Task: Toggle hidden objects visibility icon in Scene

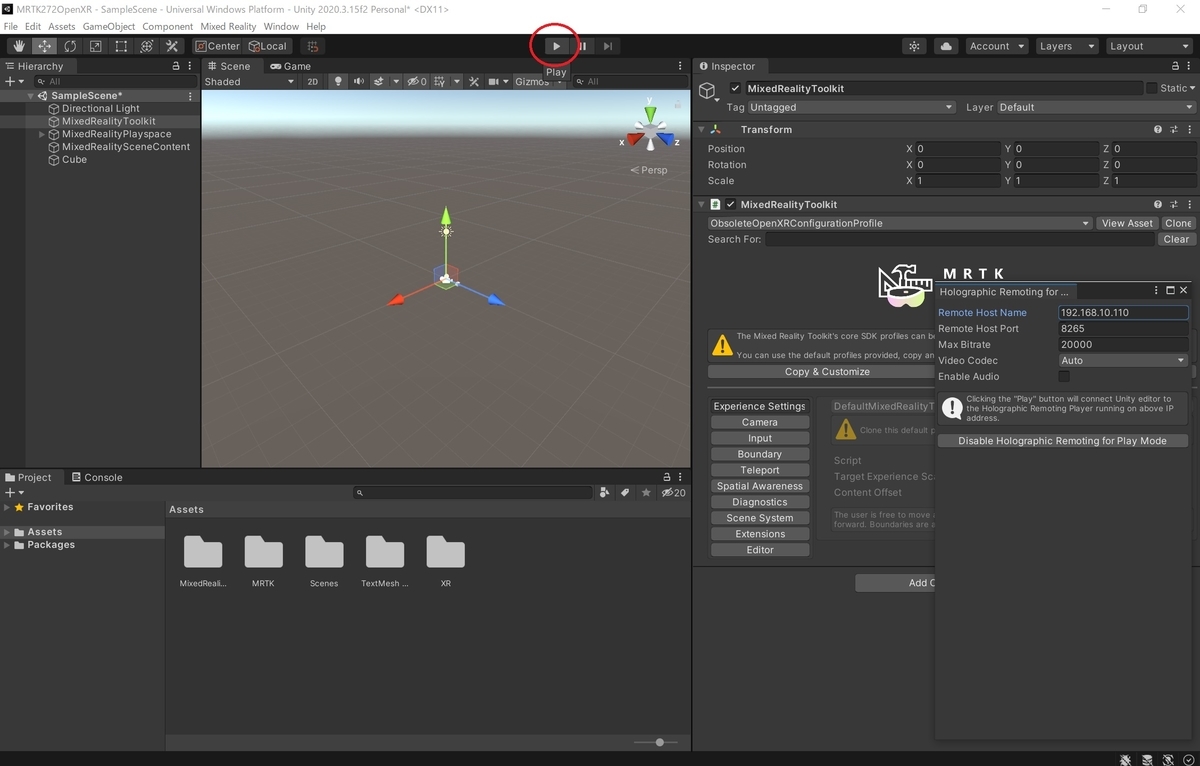Action: click(x=417, y=82)
